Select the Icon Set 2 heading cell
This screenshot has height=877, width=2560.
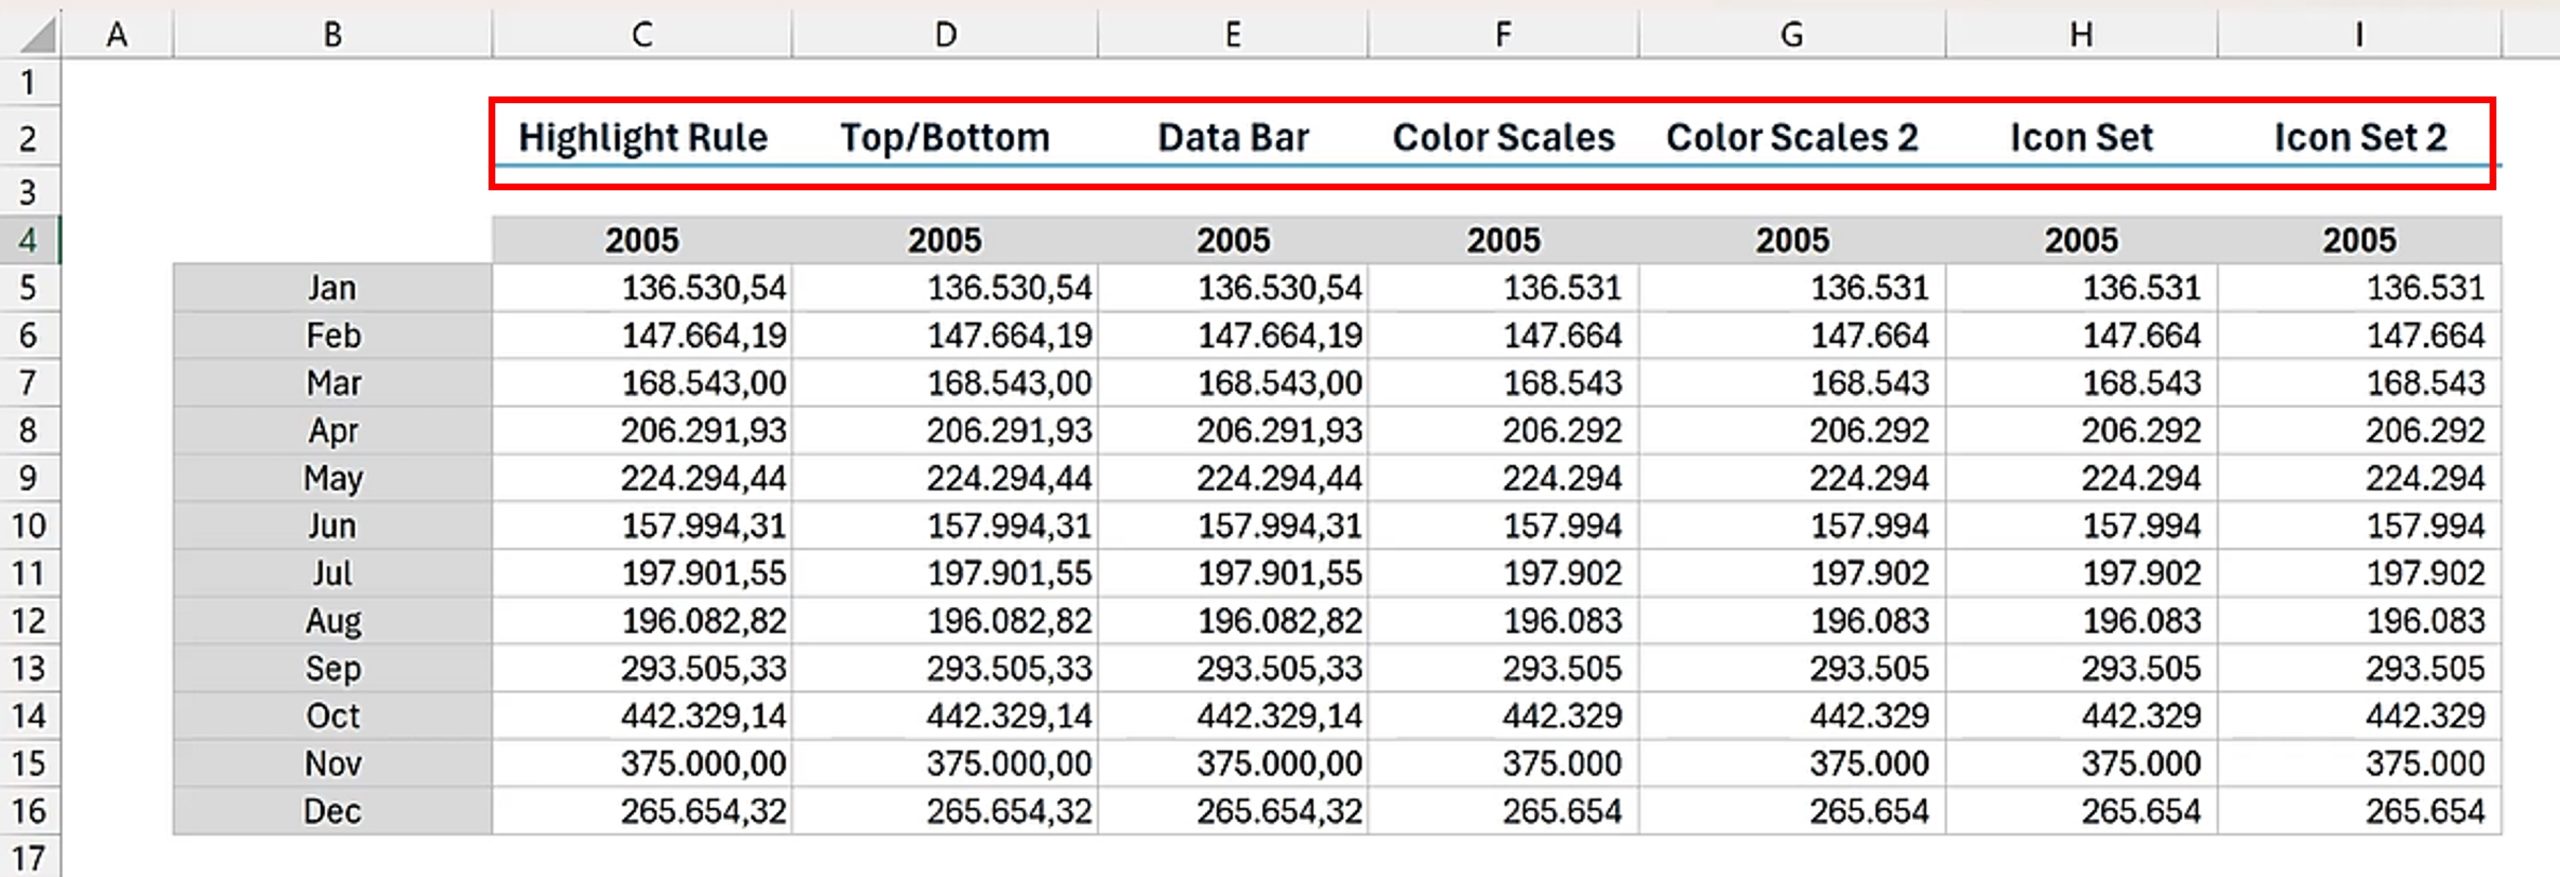(x=2359, y=138)
